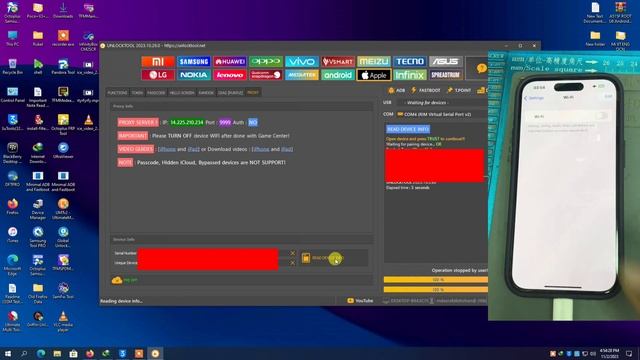Open the T.Point toolbar option

[459, 90]
